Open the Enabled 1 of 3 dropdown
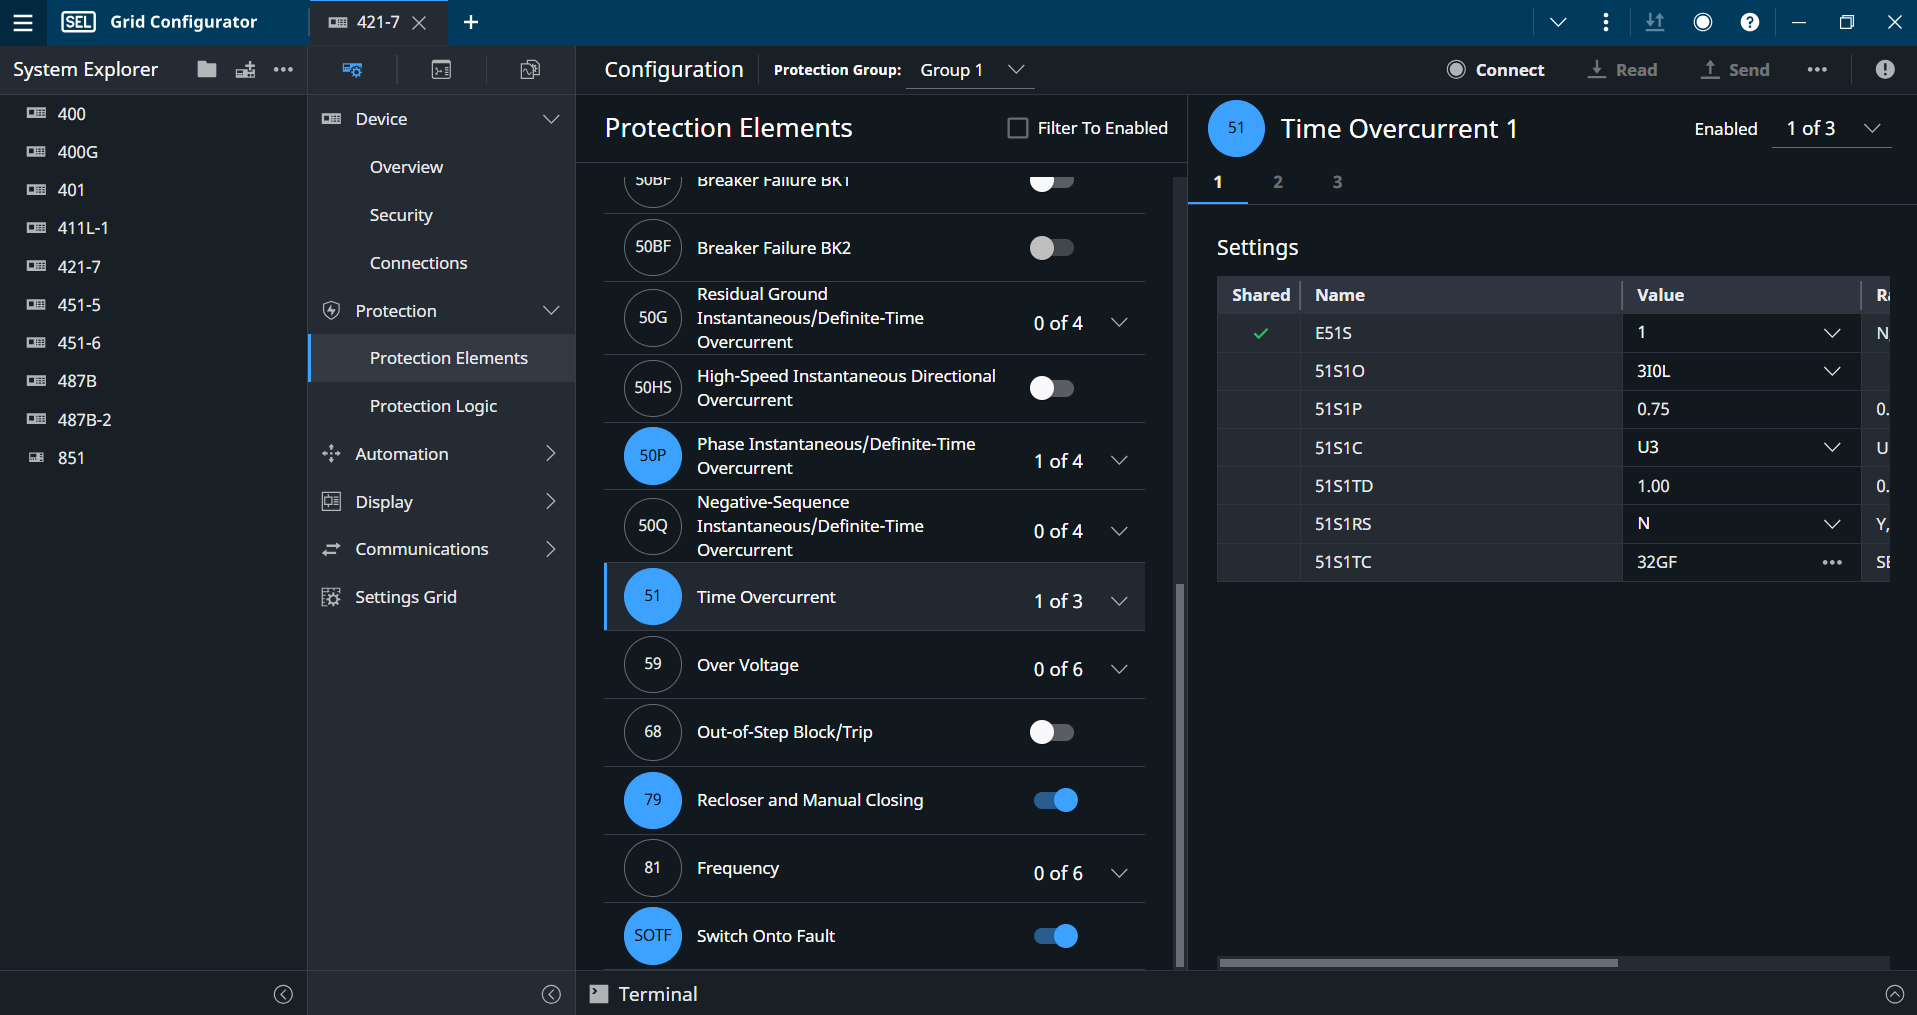 (1832, 129)
